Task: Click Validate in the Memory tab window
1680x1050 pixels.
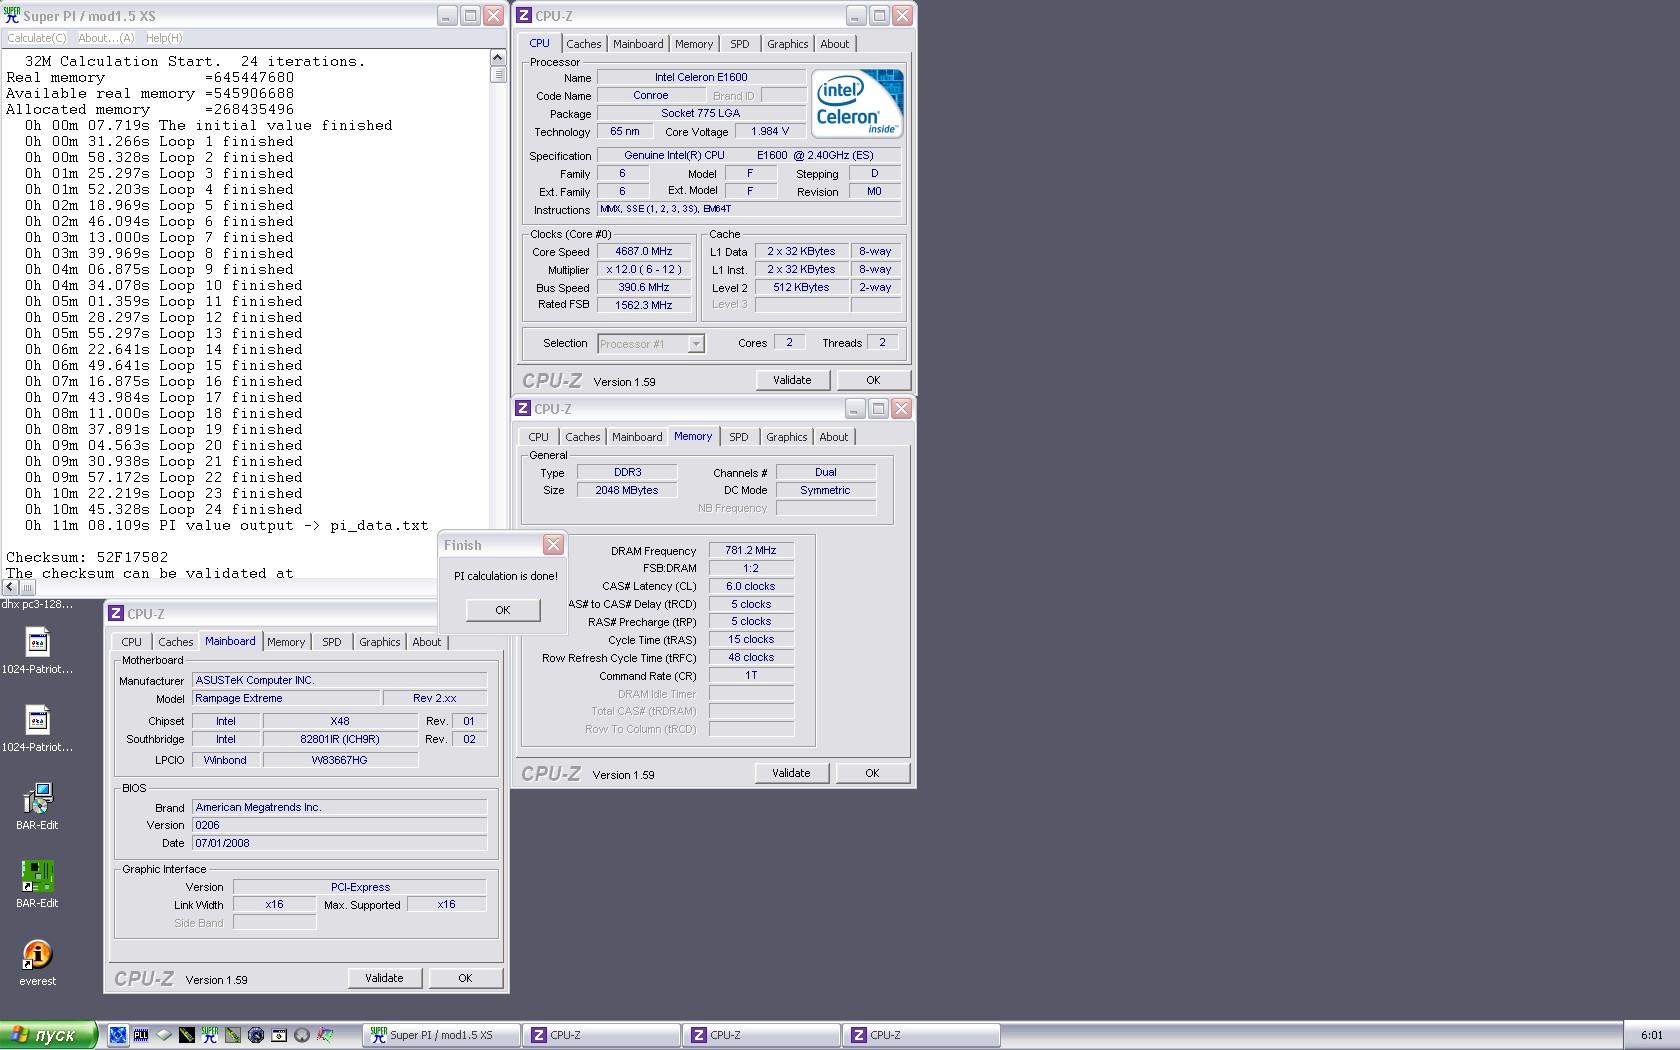Action: point(791,773)
